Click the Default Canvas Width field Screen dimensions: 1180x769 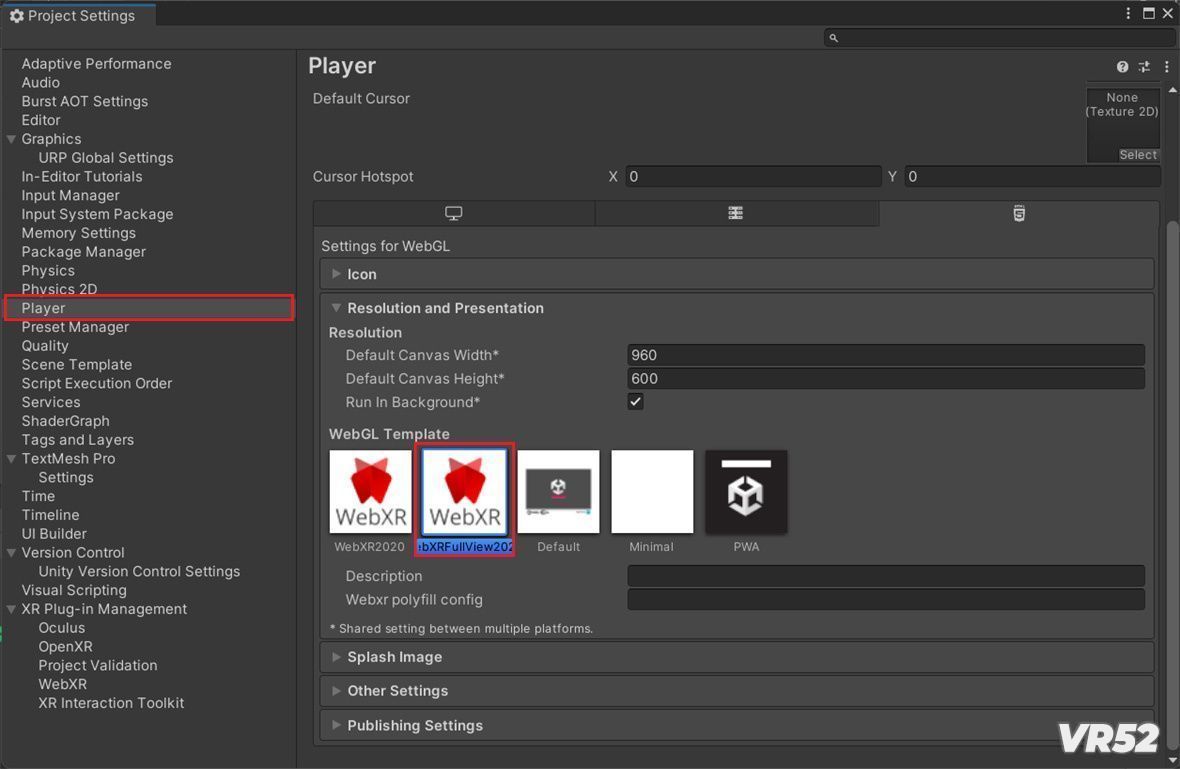click(x=886, y=355)
